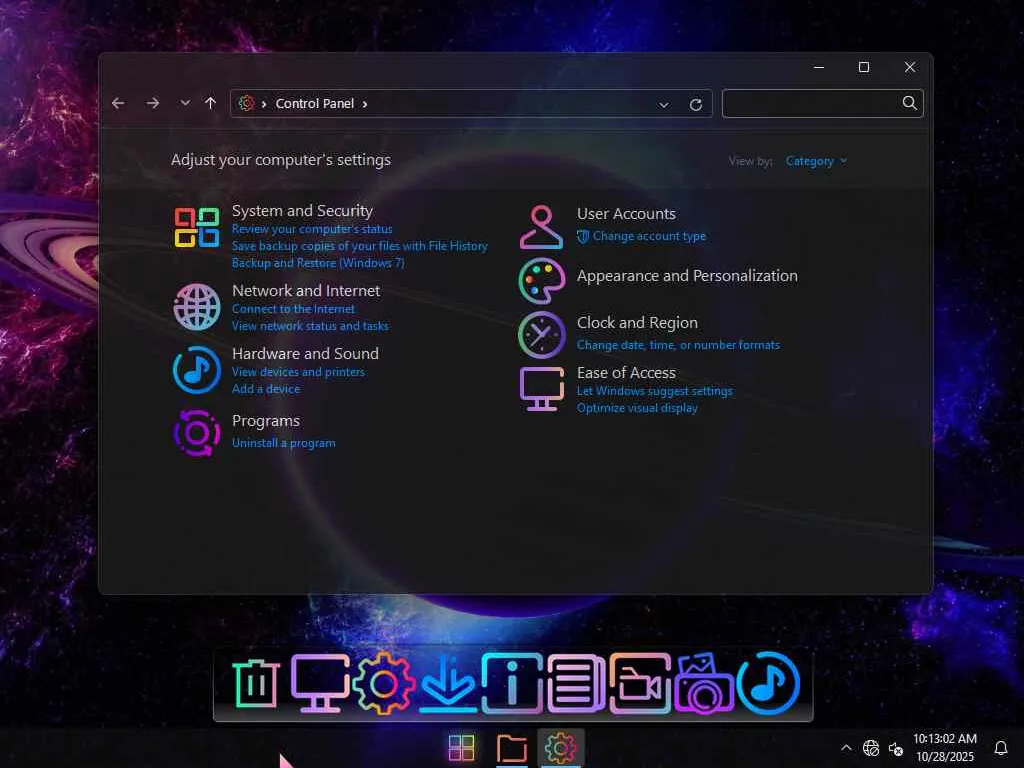This screenshot has width=1024, height=768.
Task: Open the recent locations dropdown chevron
Action: 185,103
